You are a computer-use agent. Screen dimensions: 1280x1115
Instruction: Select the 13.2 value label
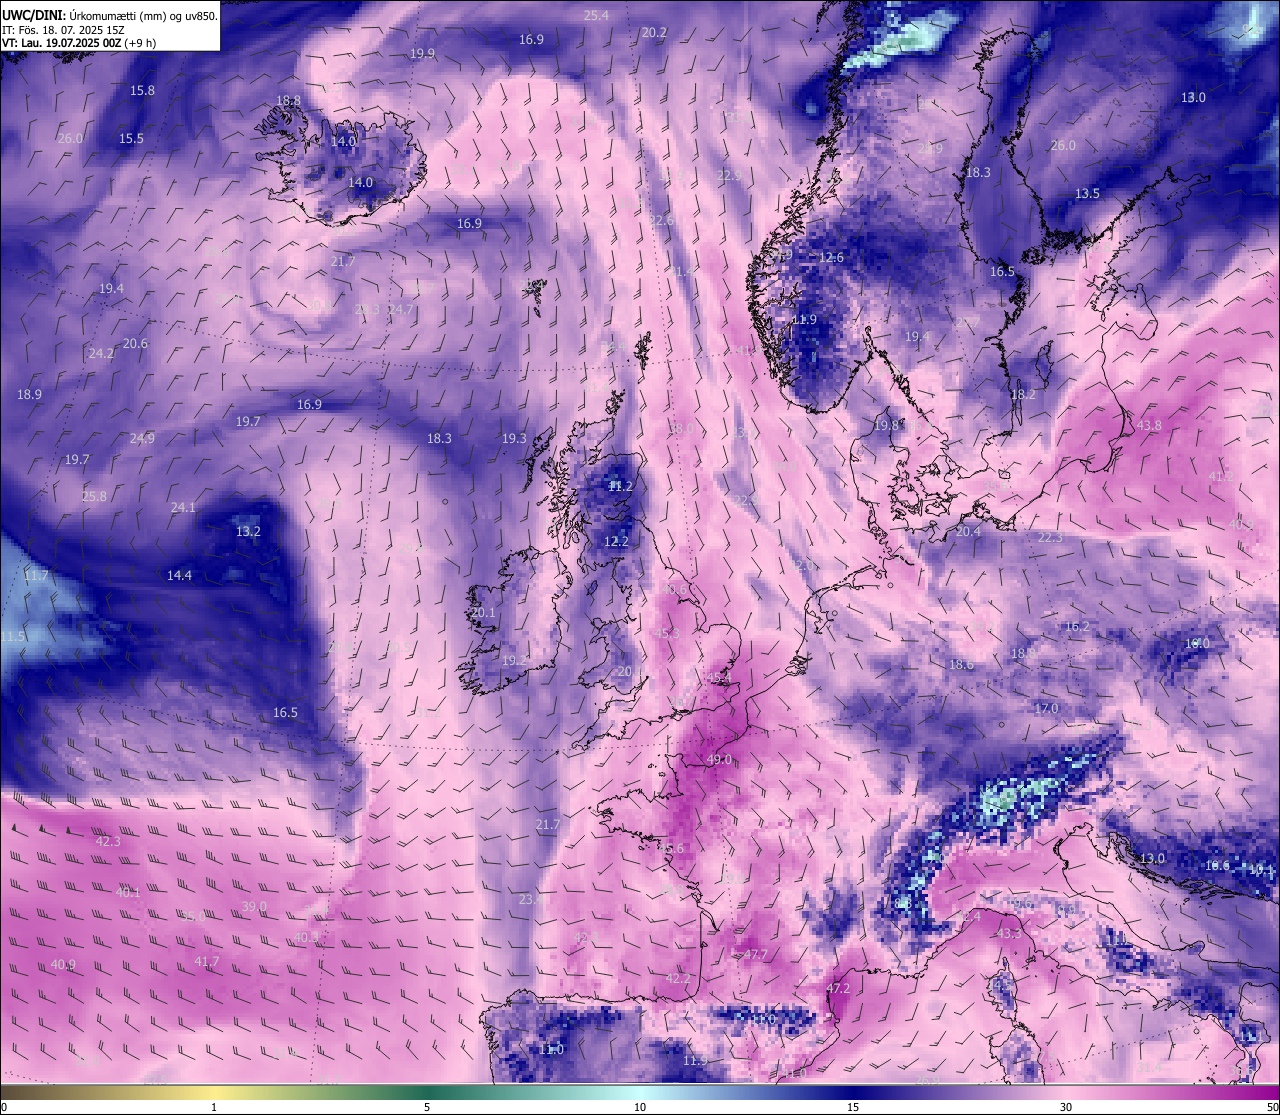coord(248,531)
